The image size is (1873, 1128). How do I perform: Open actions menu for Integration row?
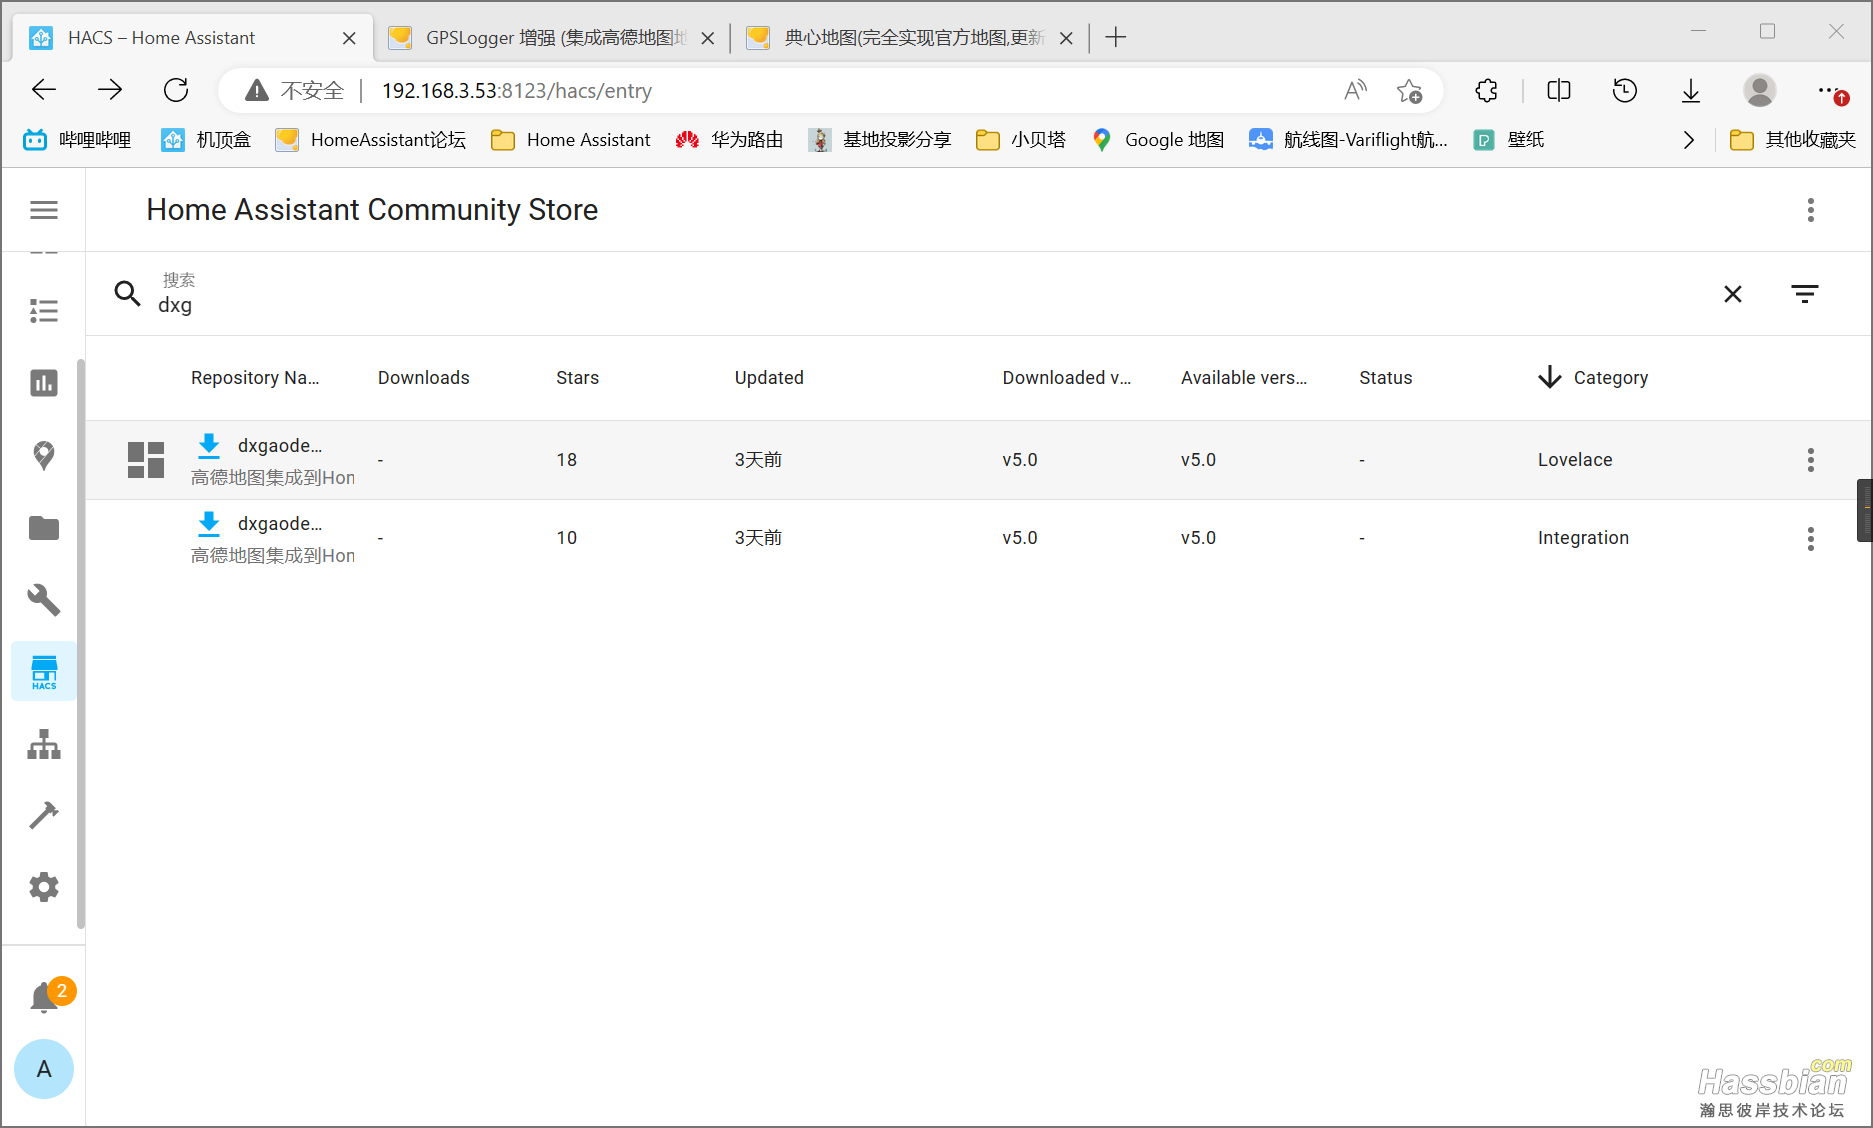click(x=1811, y=538)
